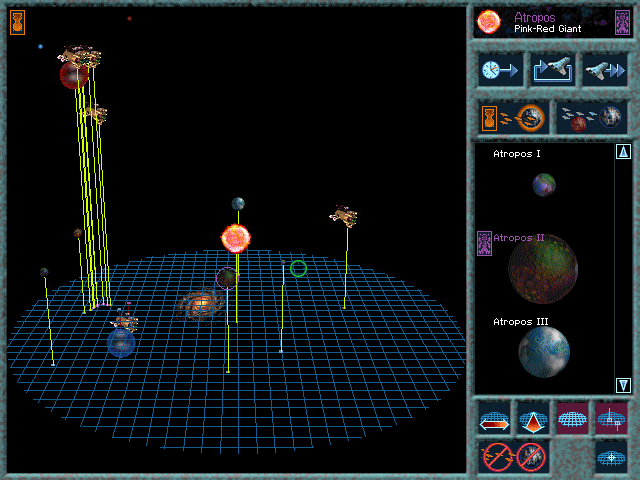Select the ship below the red planet cluster
640x480 pixels.
tap(96, 114)
